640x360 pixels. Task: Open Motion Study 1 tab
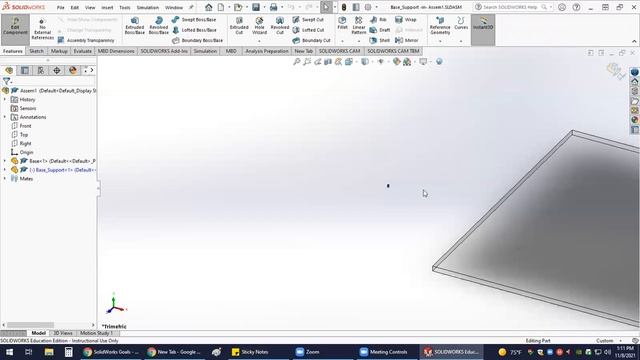pyautogui.click(x=96, y=333)
